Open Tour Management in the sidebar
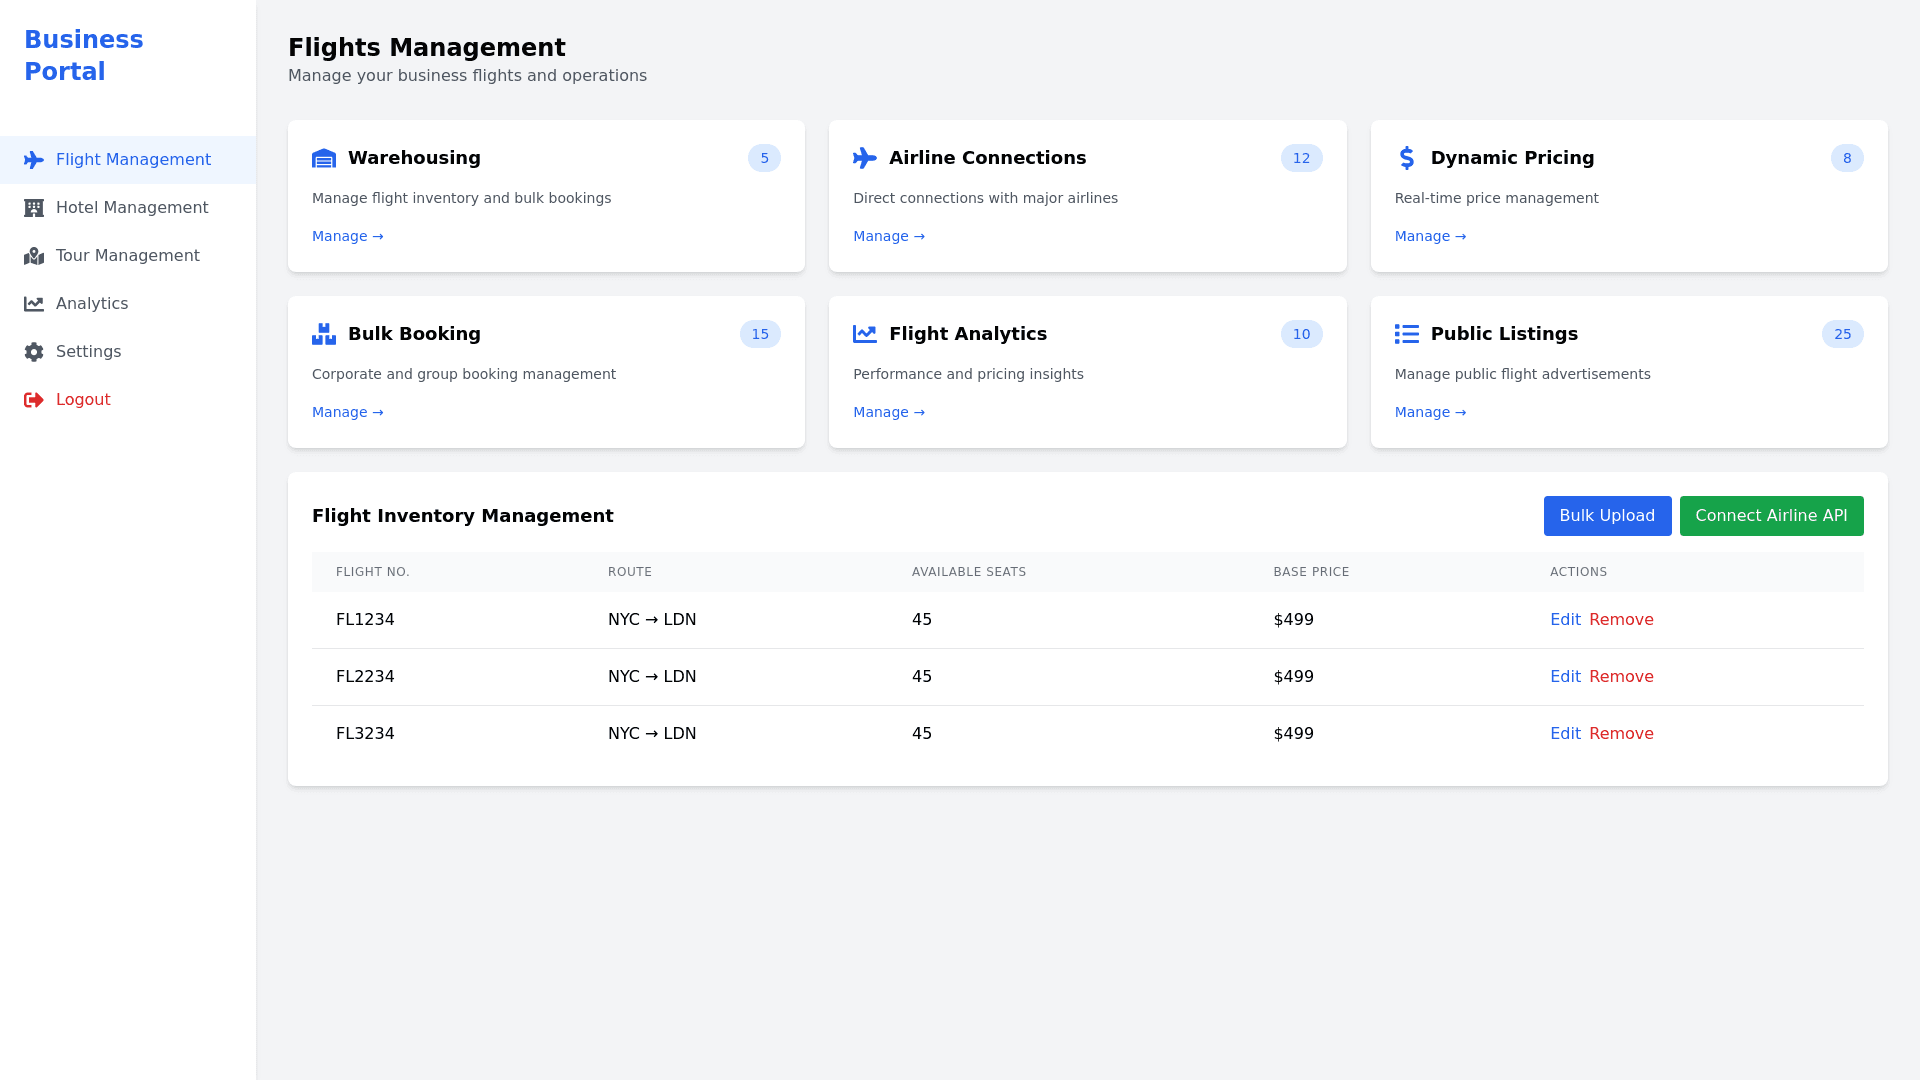 (x=127, y=256)
